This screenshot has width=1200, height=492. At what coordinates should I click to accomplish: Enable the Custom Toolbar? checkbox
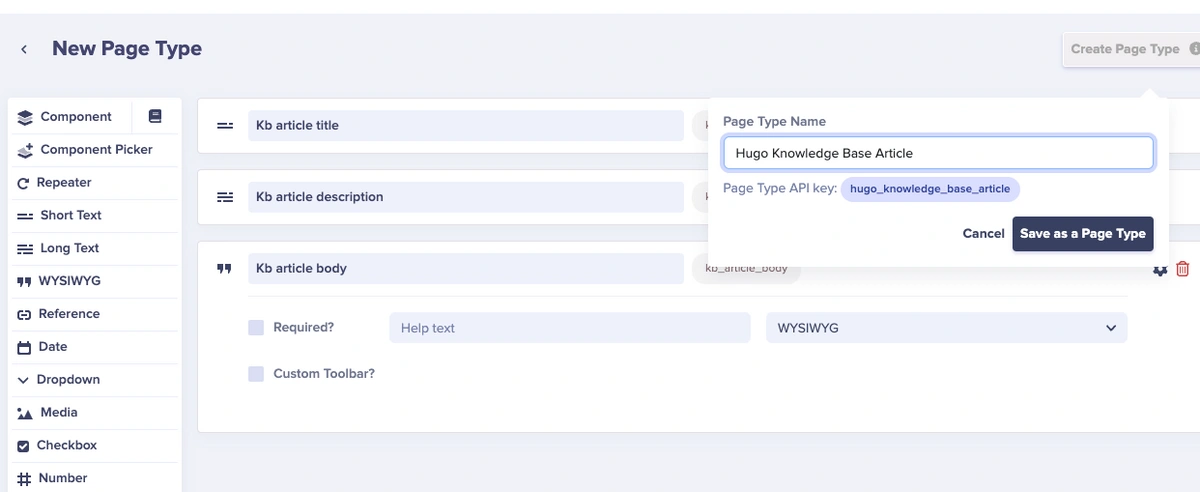click(256, 374)
